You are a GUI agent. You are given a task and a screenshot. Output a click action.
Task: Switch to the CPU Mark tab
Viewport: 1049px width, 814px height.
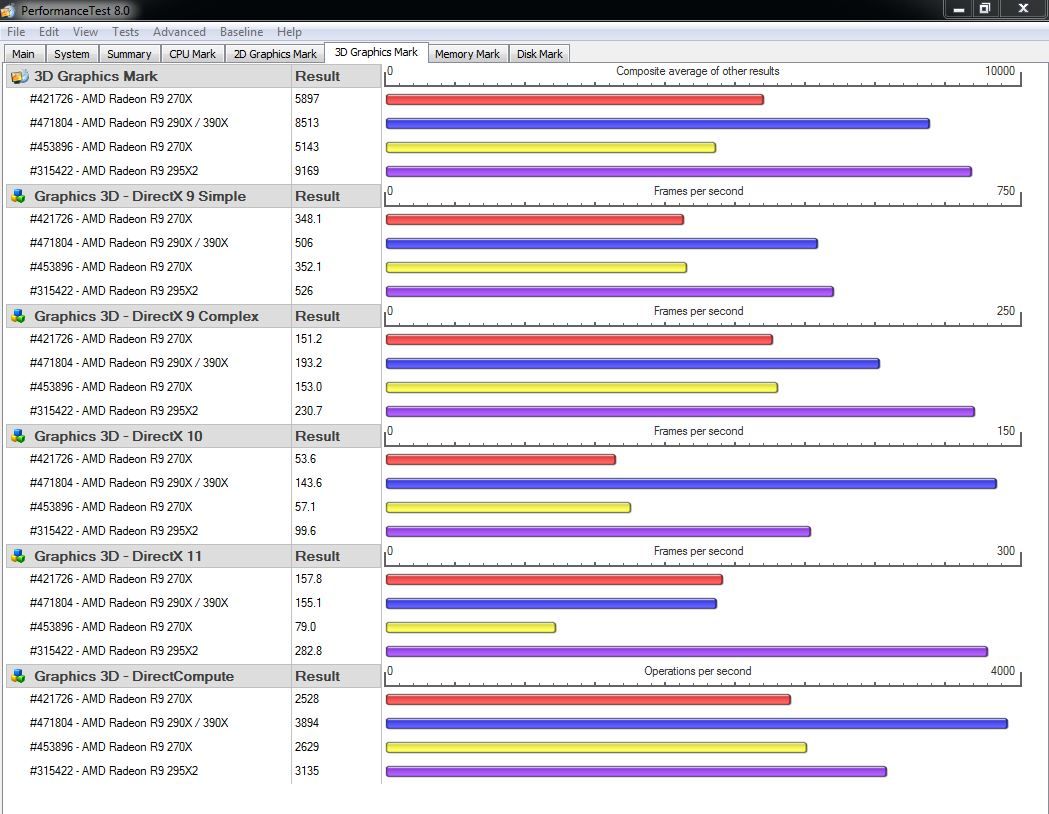[x=193, y=54]
